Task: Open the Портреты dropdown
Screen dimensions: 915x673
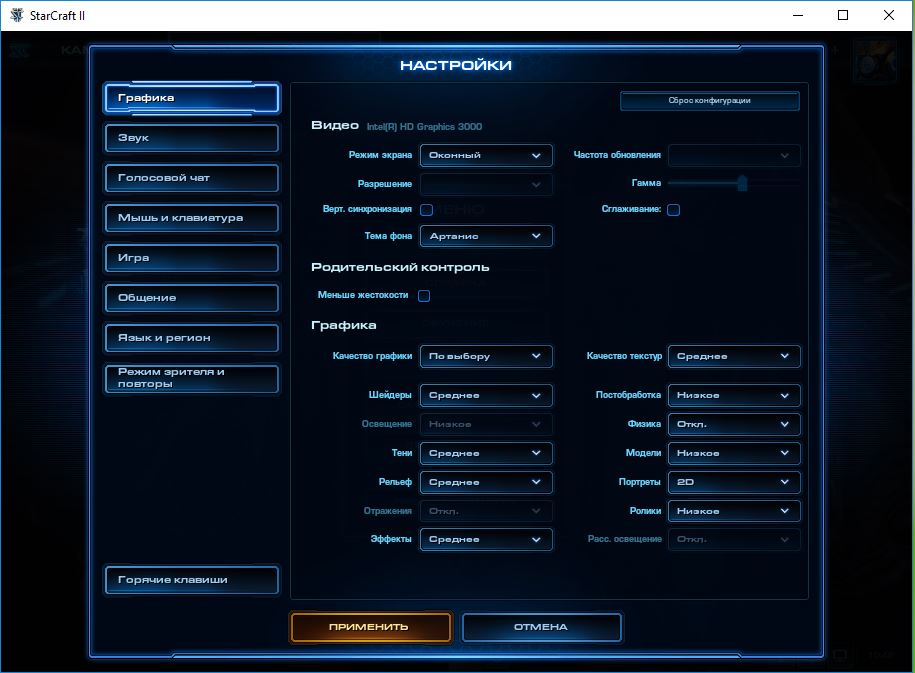Action: click(734, 482)
